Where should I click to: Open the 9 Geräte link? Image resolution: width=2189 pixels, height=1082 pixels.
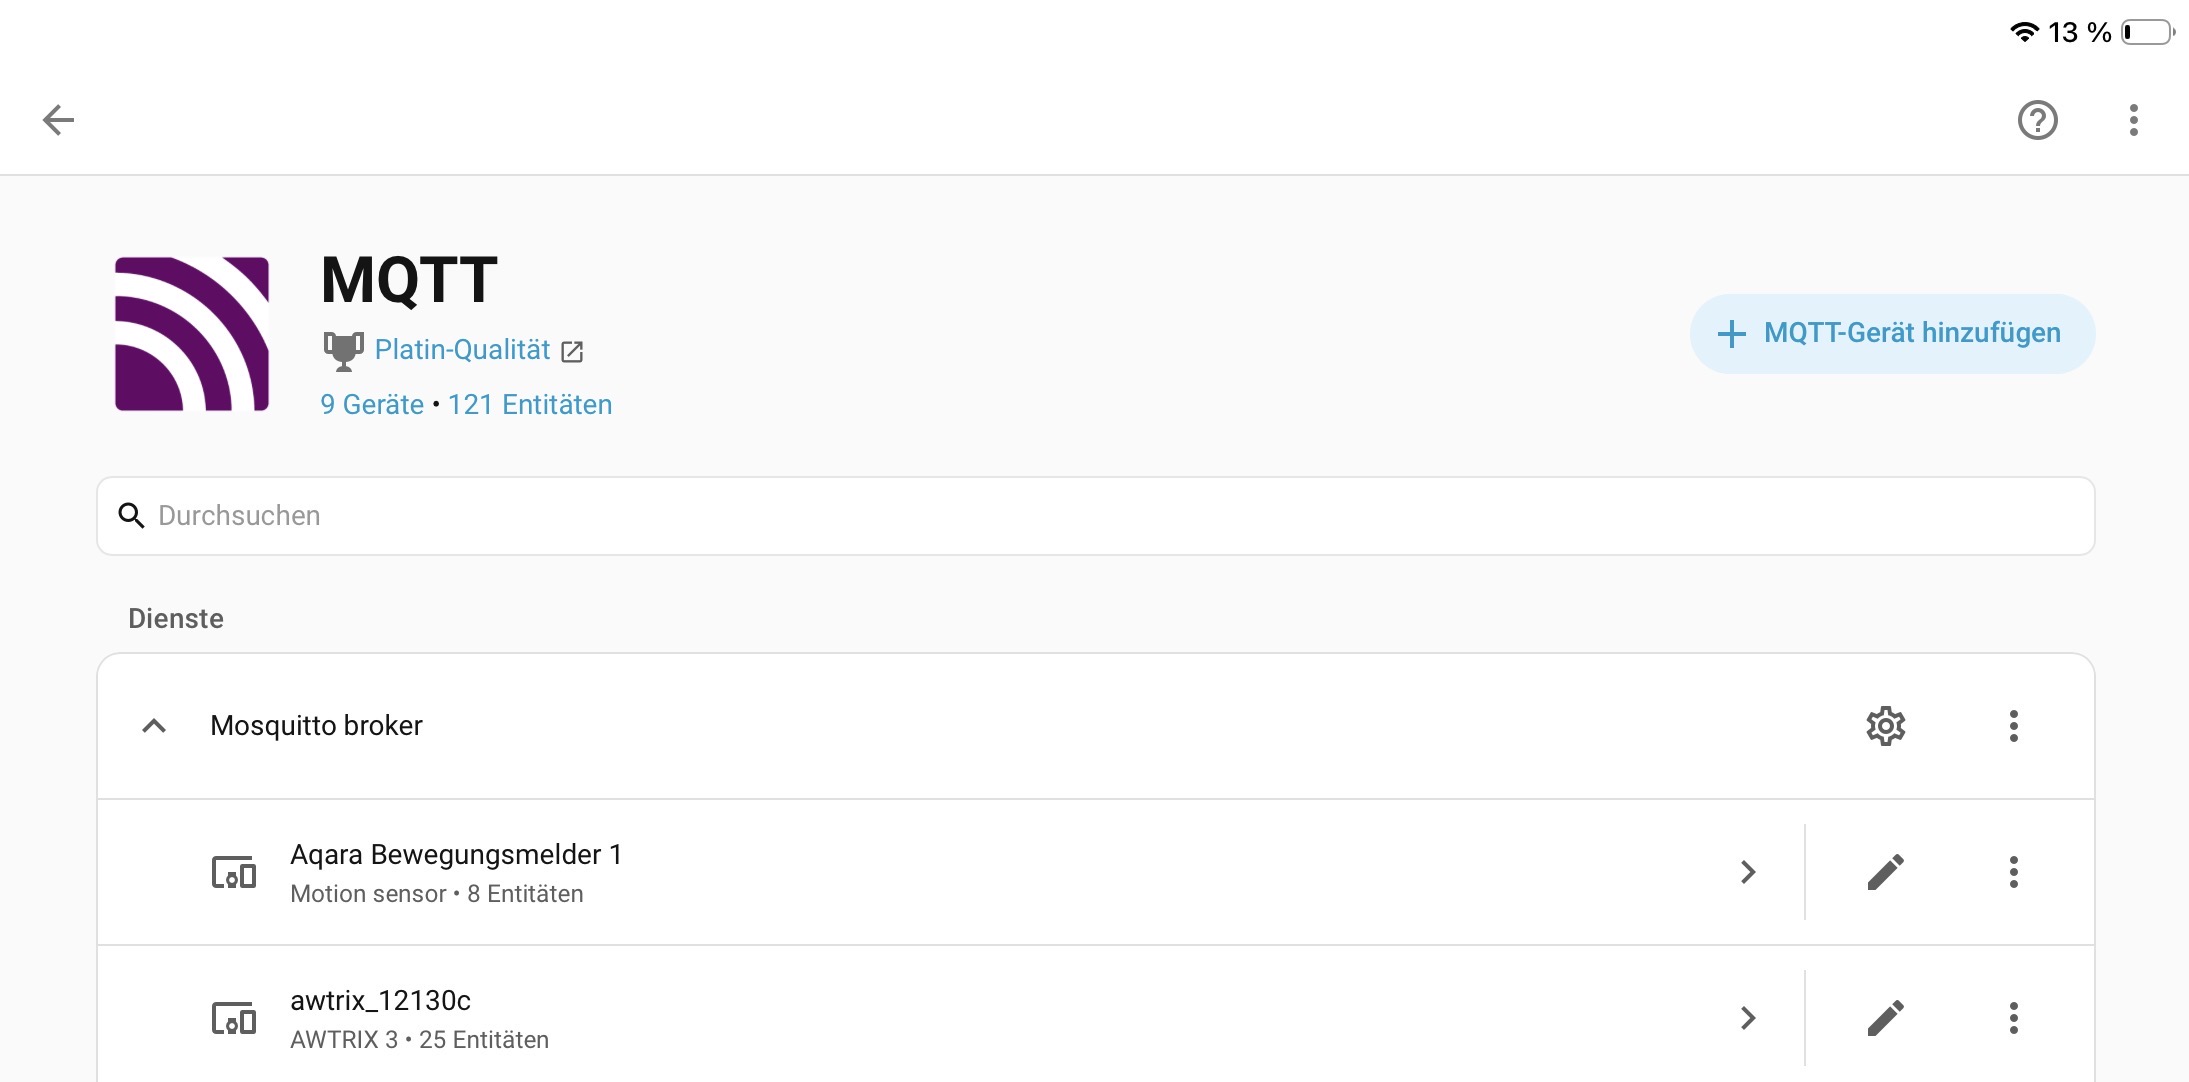click(x=372, y=404)
